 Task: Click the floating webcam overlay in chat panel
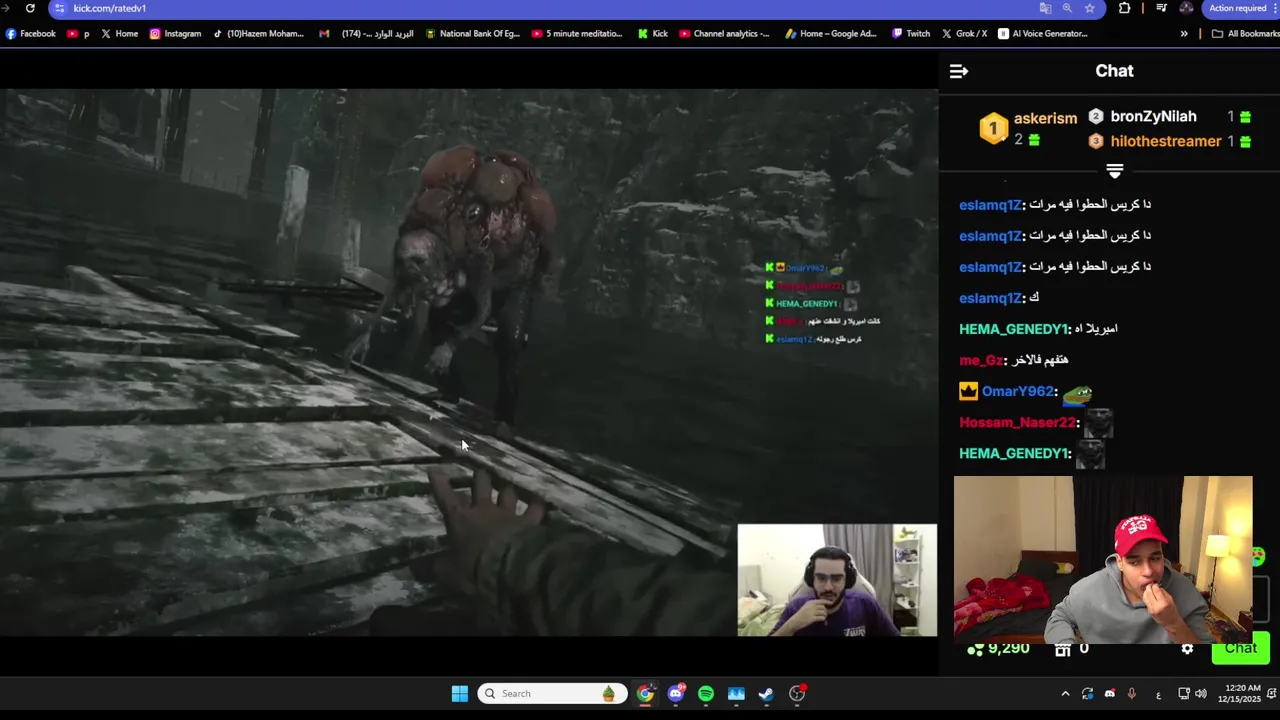point(1103,560)
